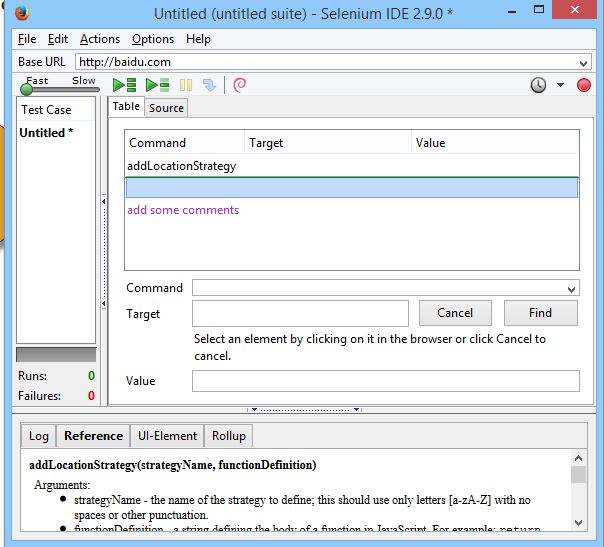
Task: Click the Step icon
Action: coord(209,85)
